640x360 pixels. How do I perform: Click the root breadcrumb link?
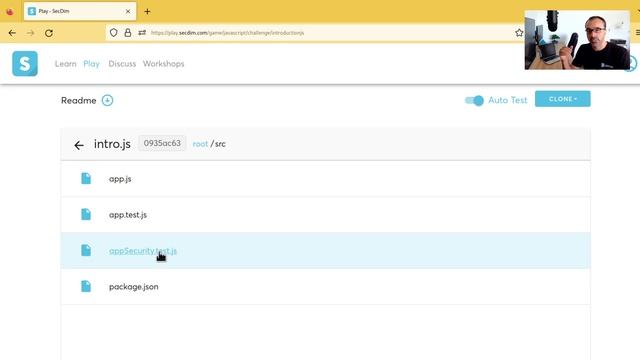[200, 144]
